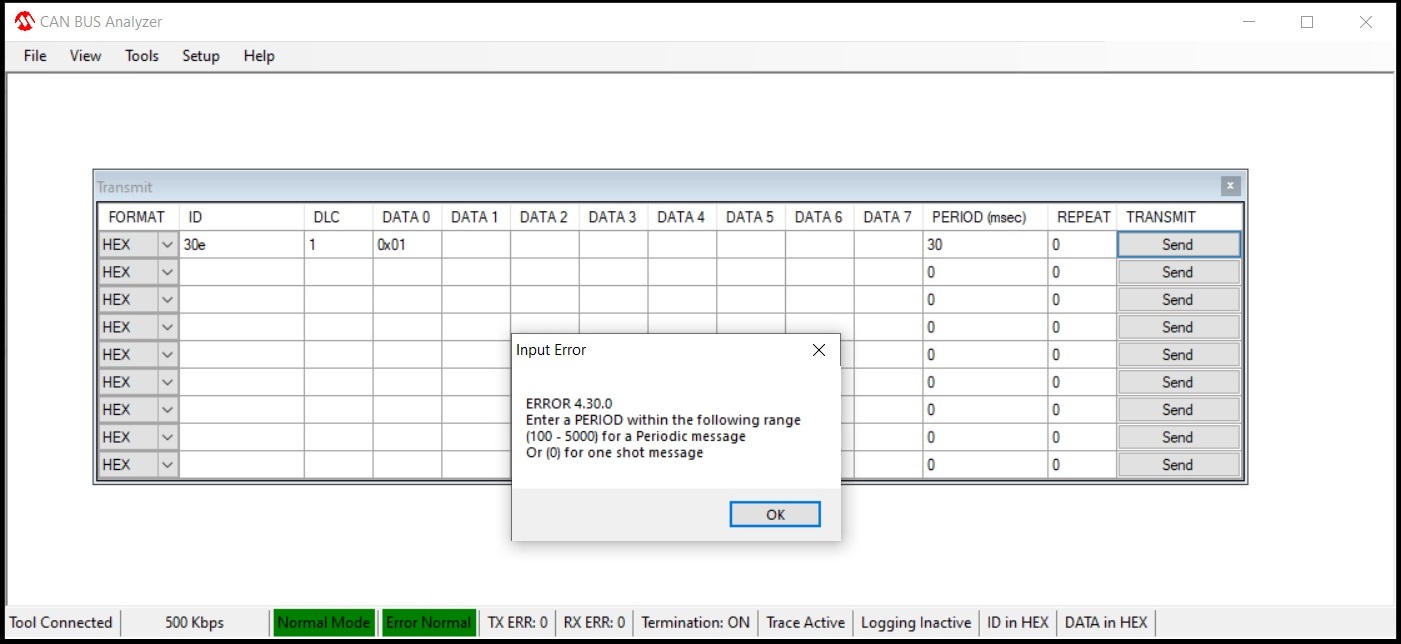Click the Termination: ON status item
Image resolution: width=1401 pixels, height=644 pixels.
pos(695,622)
